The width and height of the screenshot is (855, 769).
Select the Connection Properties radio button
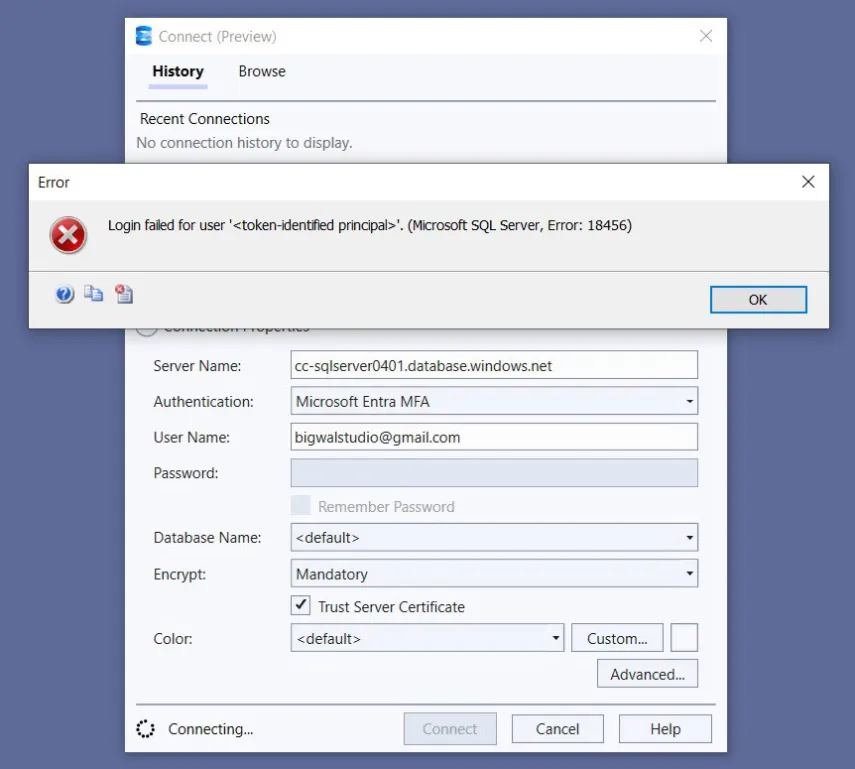(x=145, y=326)
